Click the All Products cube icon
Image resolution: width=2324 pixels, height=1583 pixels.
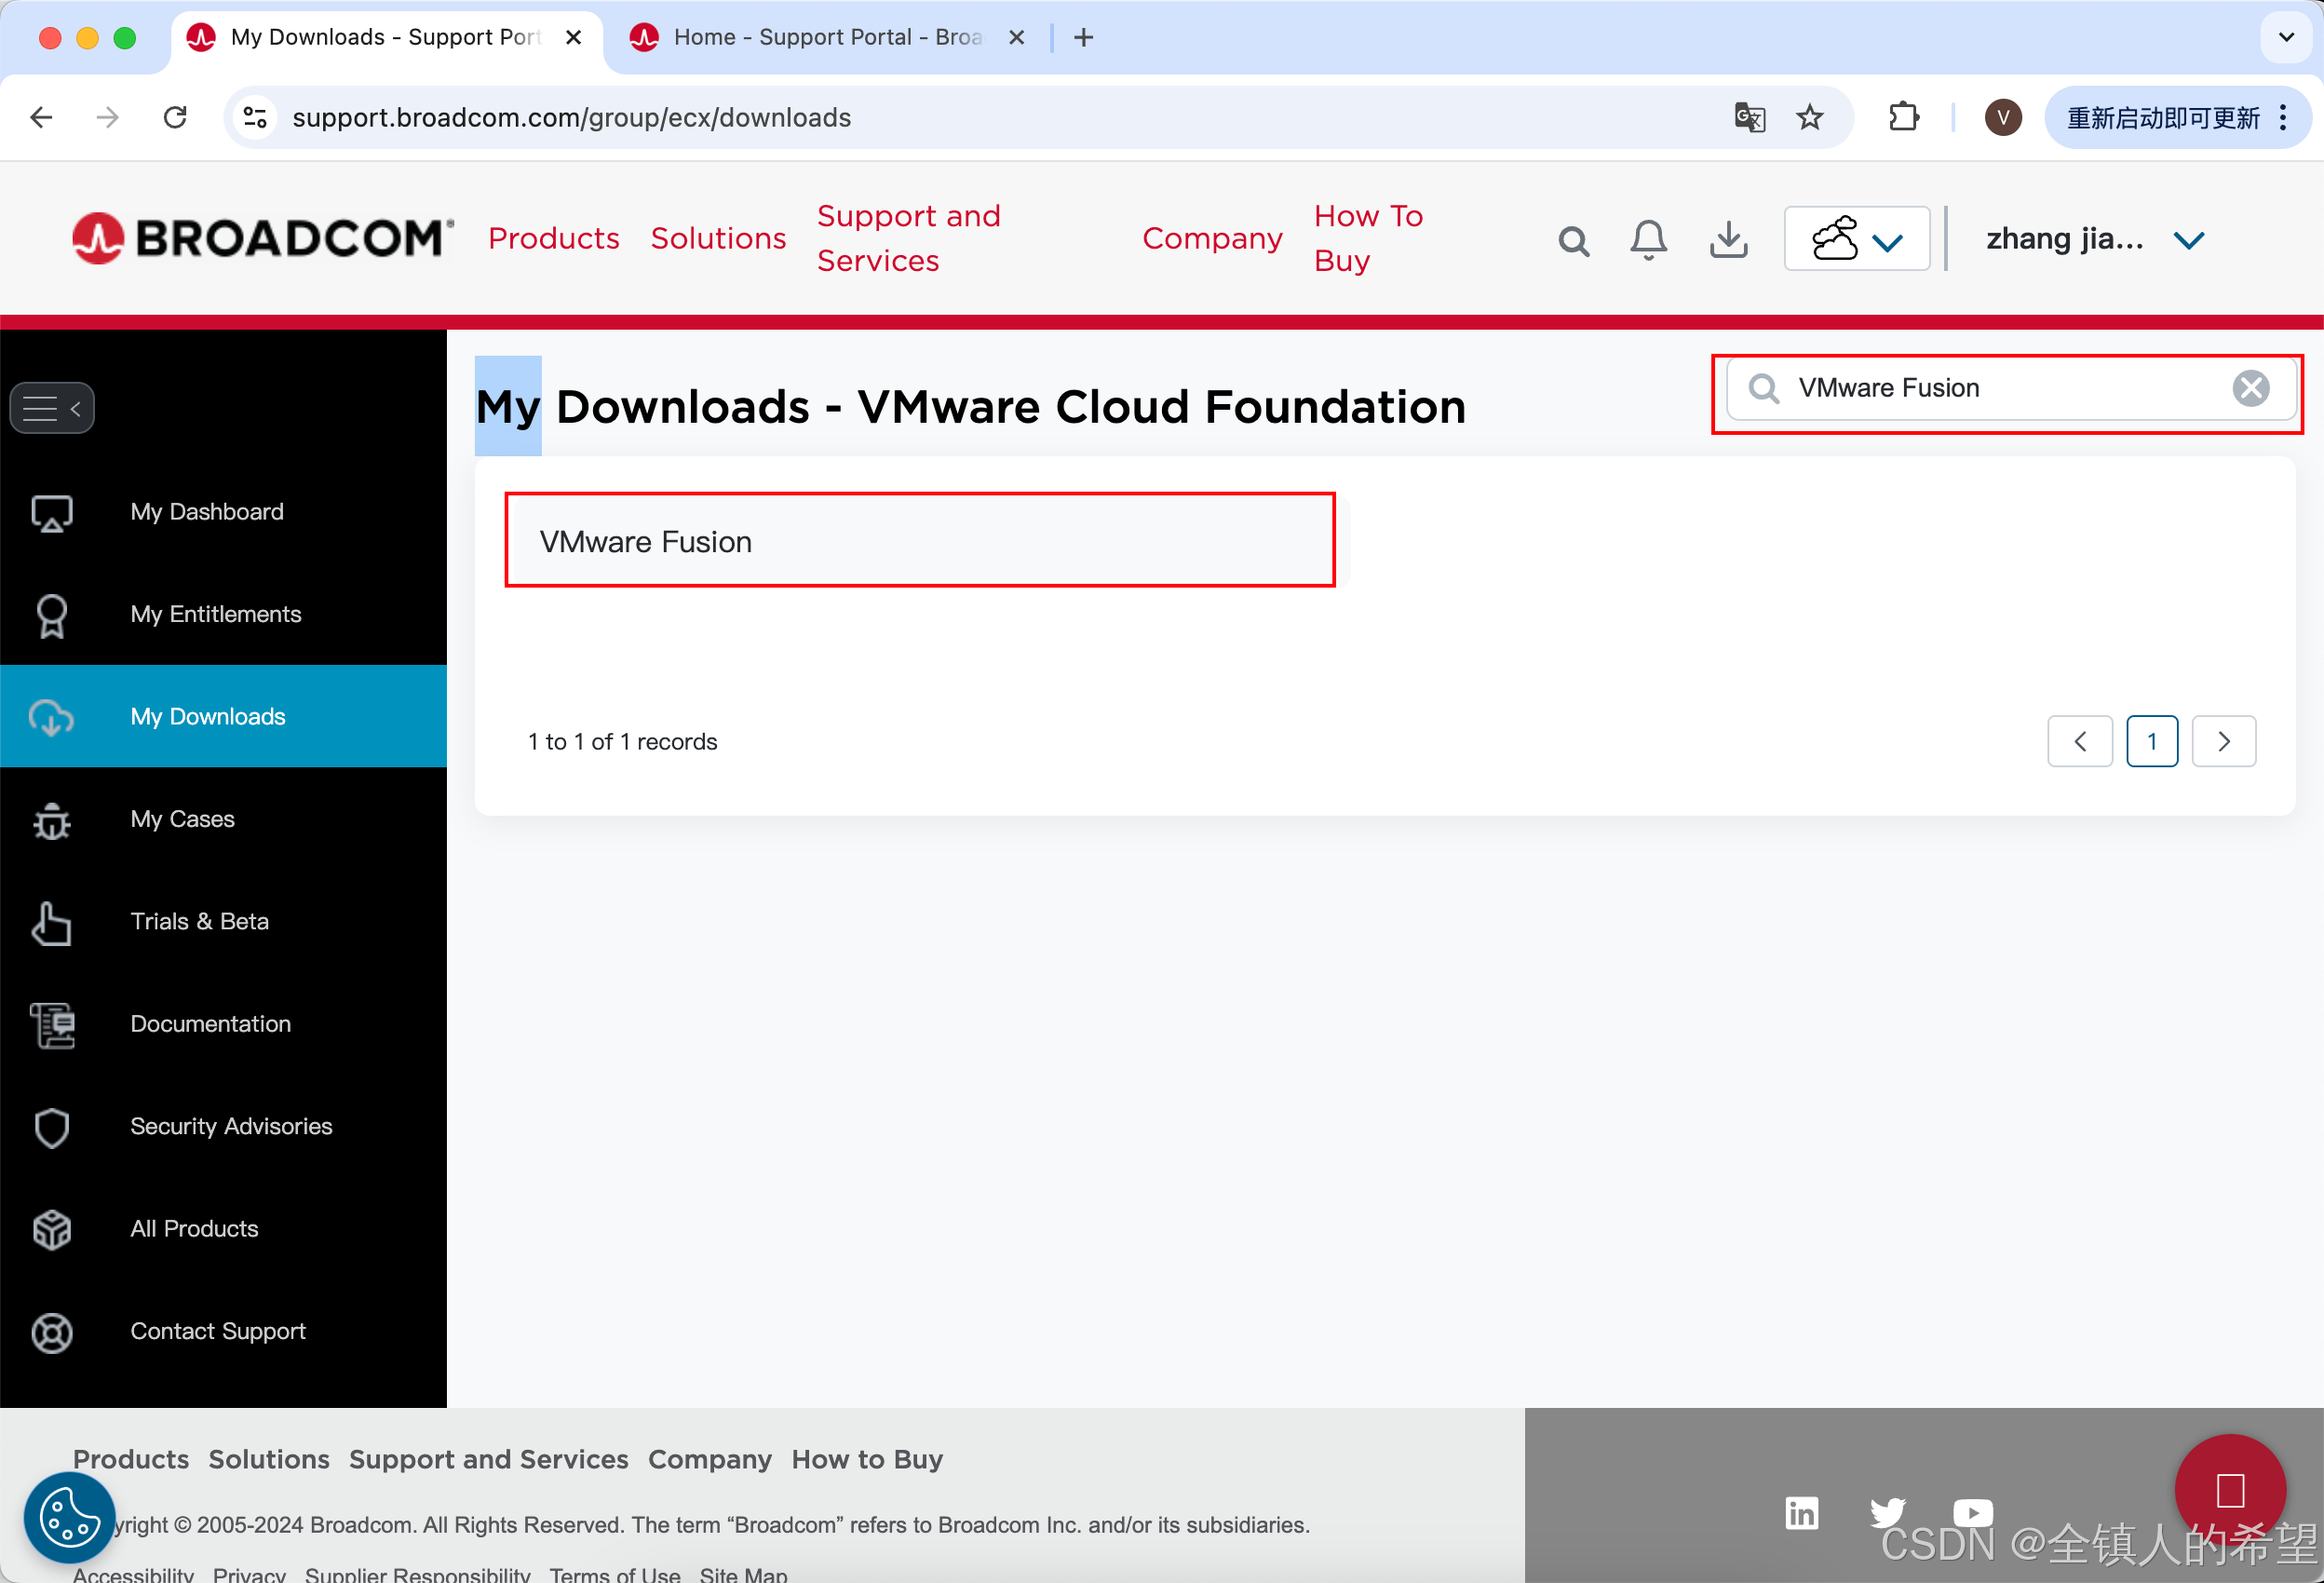coord(52,1230)
